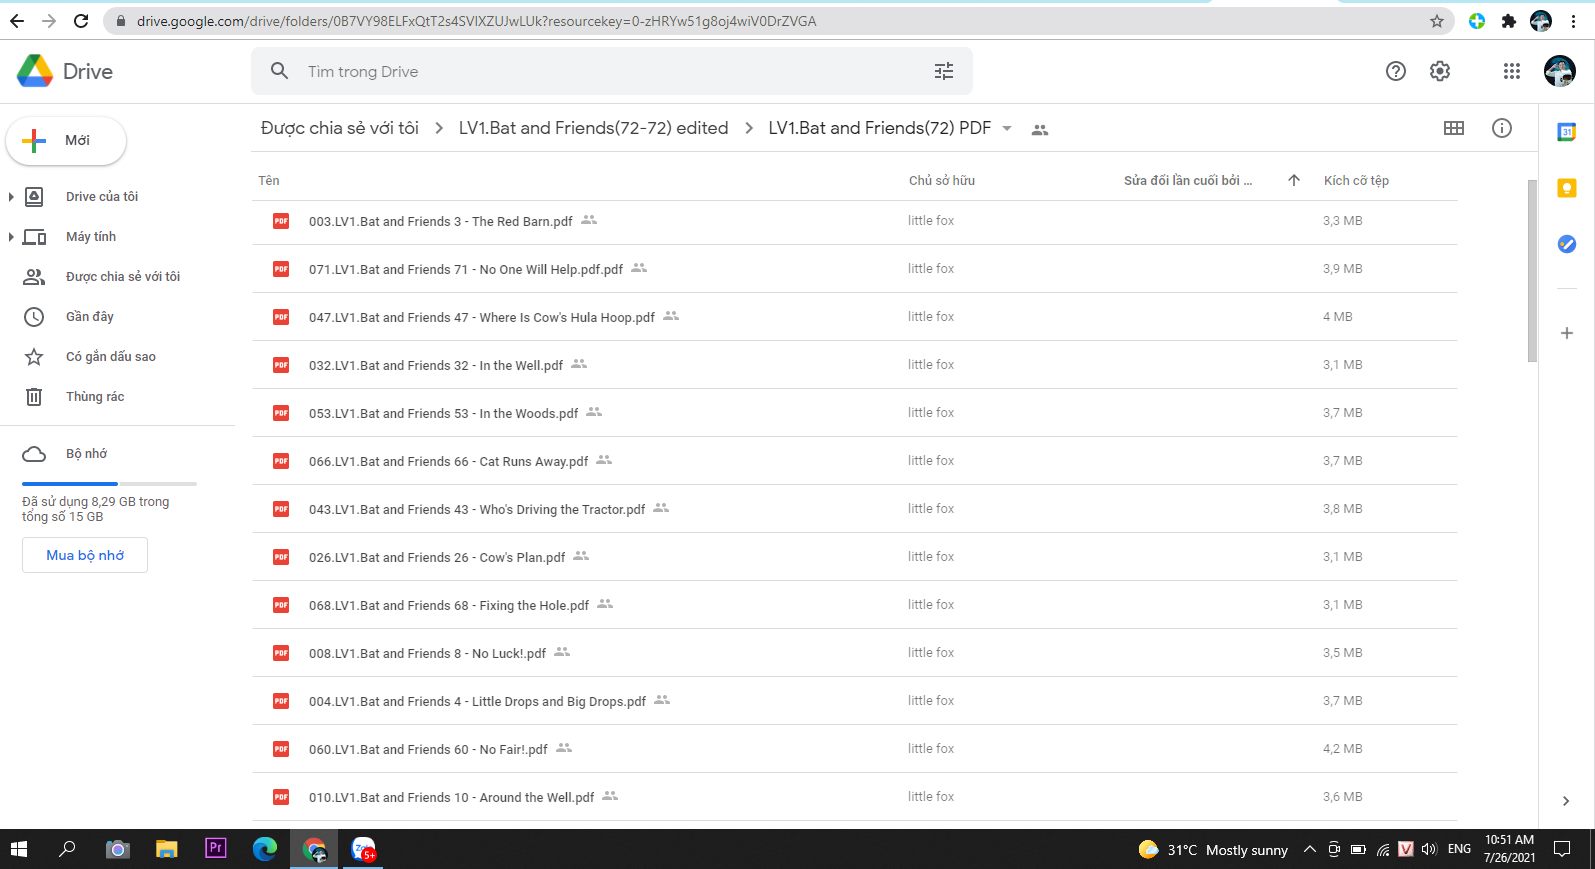1595x869 pixels.
Task: Open Google Keep side panel
Action: (x=1566, y=188)
